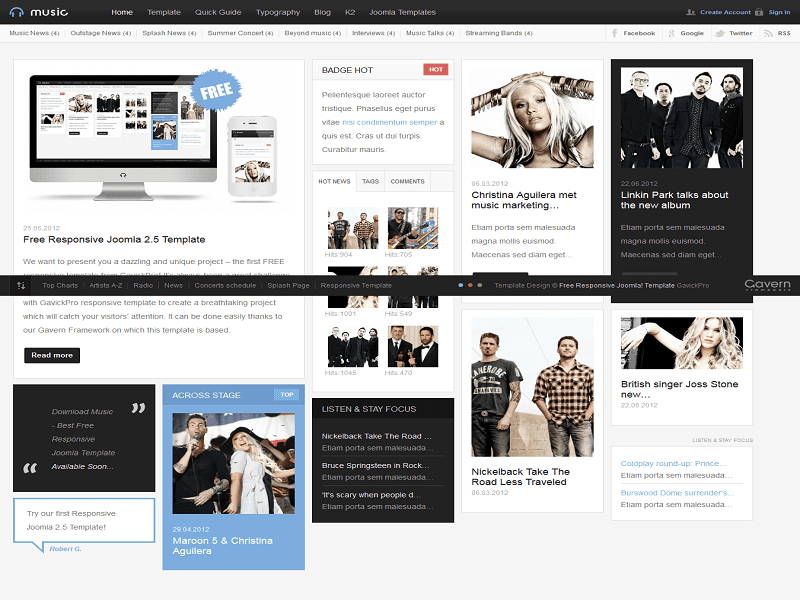Select the orange color style dot
Viewport: 800px width, 600px height.
coord(470,285)
